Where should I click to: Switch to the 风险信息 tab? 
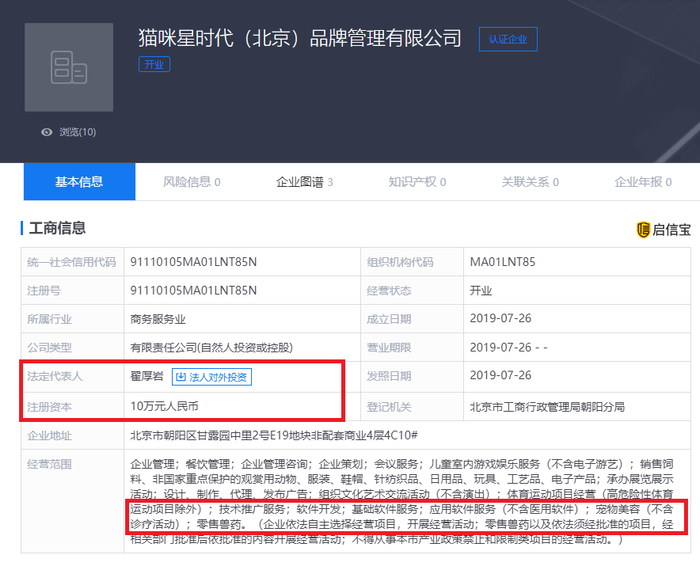192,182
